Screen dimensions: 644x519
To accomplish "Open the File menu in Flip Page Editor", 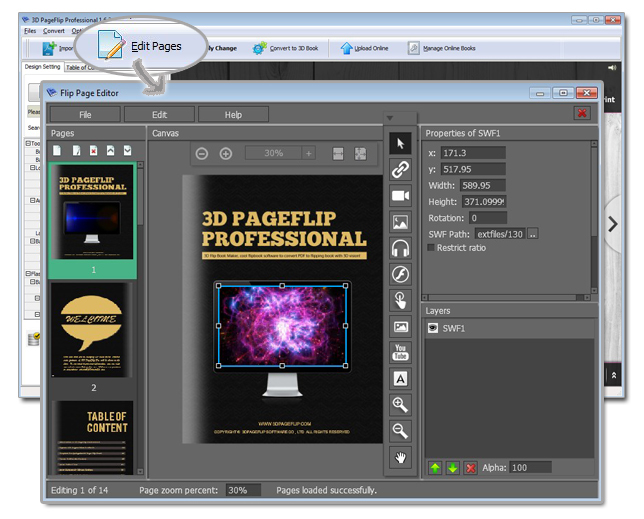I will coord(85,115).
